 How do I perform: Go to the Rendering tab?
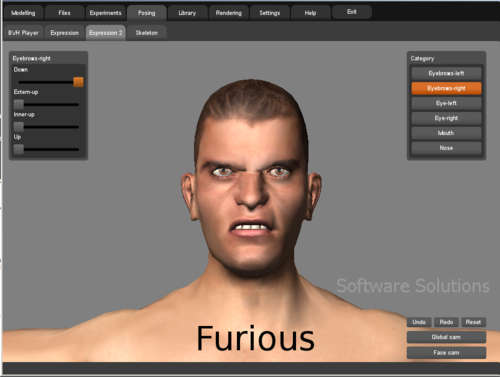click(x=228, y=13)
